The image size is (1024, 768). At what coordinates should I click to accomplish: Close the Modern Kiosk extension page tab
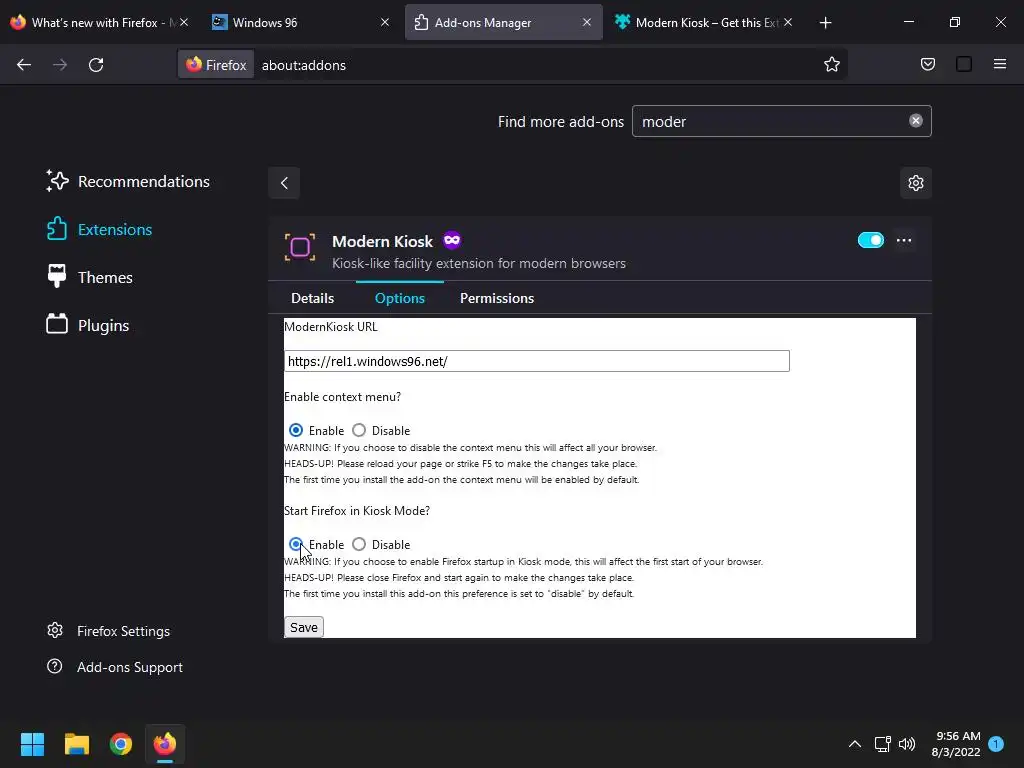click(788, 22)
